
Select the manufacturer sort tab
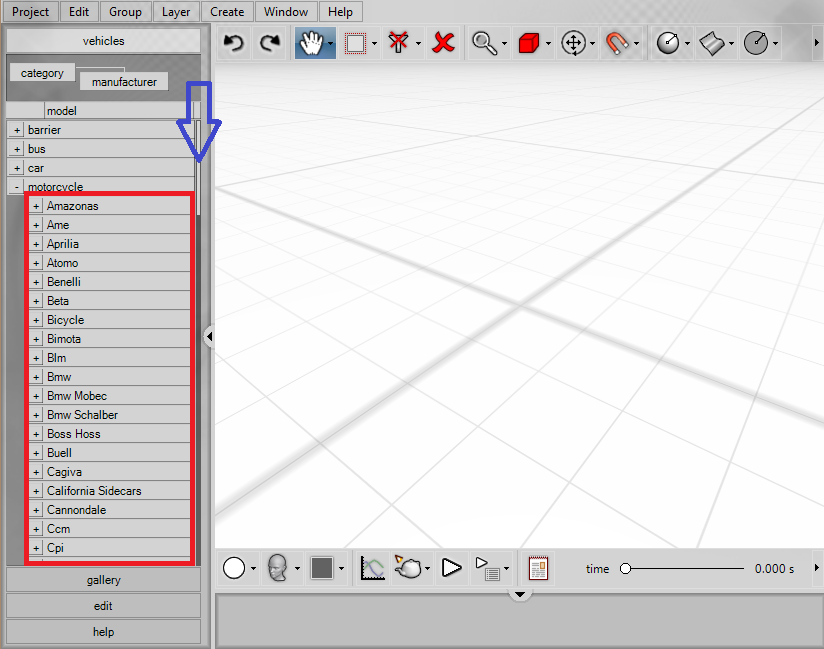[x=124, y=82]
